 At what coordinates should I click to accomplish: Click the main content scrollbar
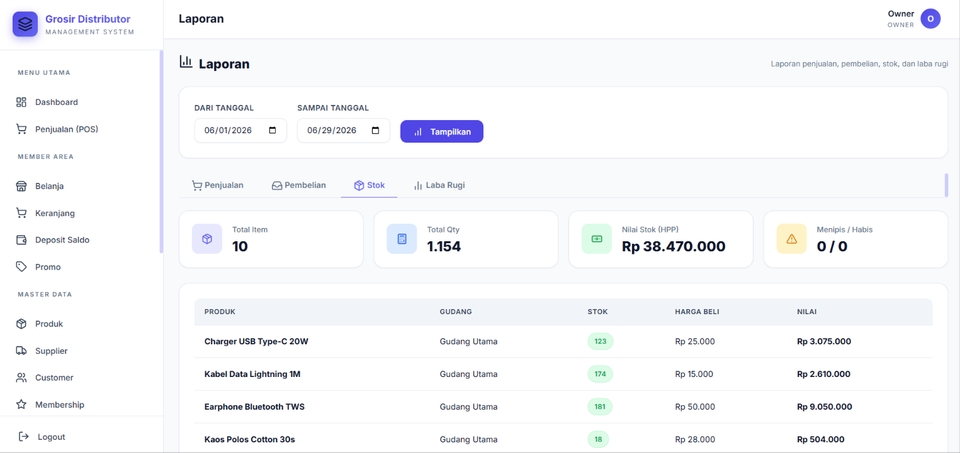[947, 185]
